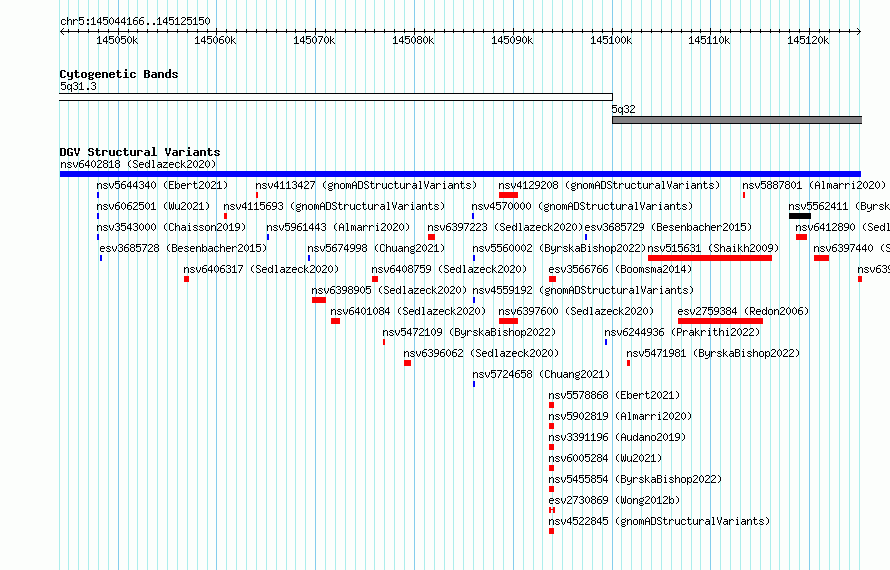Image resolution: width=890 pixels, height=570 pixels.
Task: Select the red bar under nsv4129208
Action: pos(509,195)
